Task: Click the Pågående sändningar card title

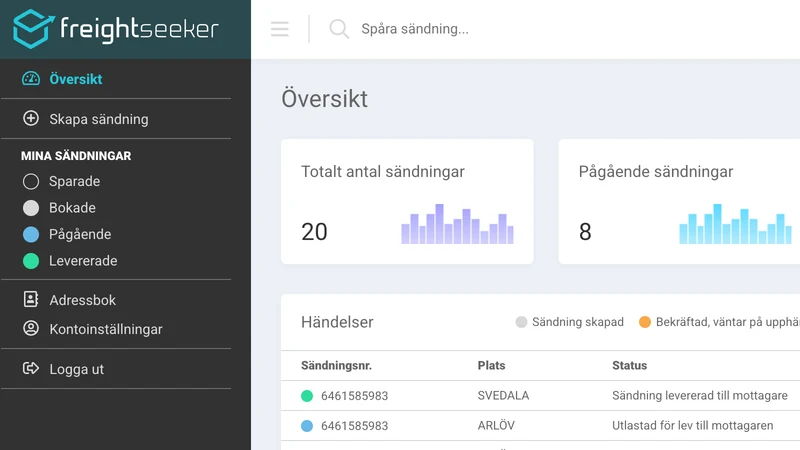Action: coord(656,171)
